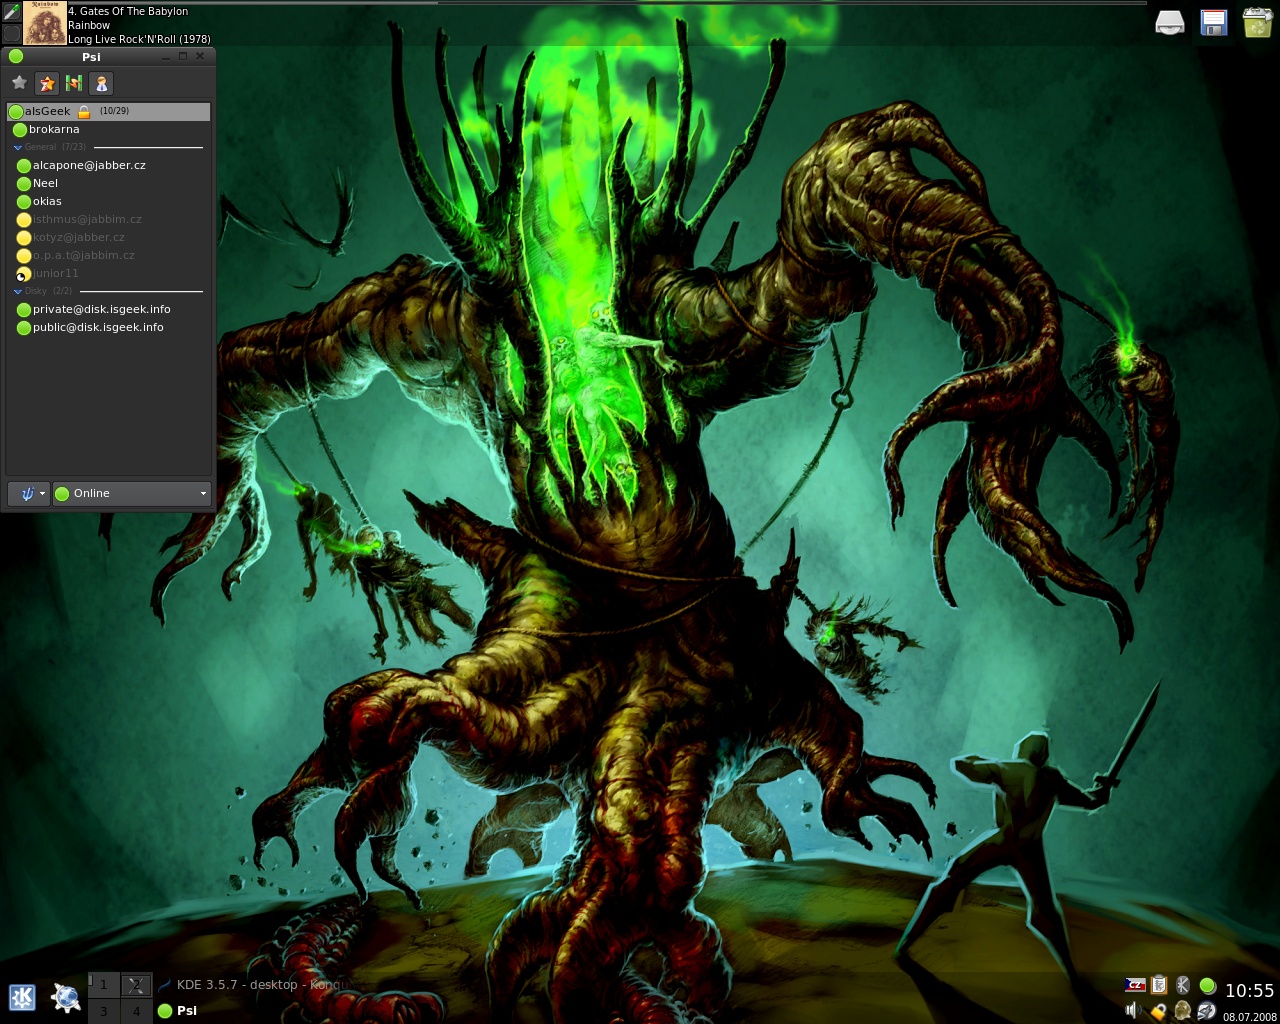Select the alsGeek account row
The height and width of the screenshot is (1024, 1280).
(108, 111)
